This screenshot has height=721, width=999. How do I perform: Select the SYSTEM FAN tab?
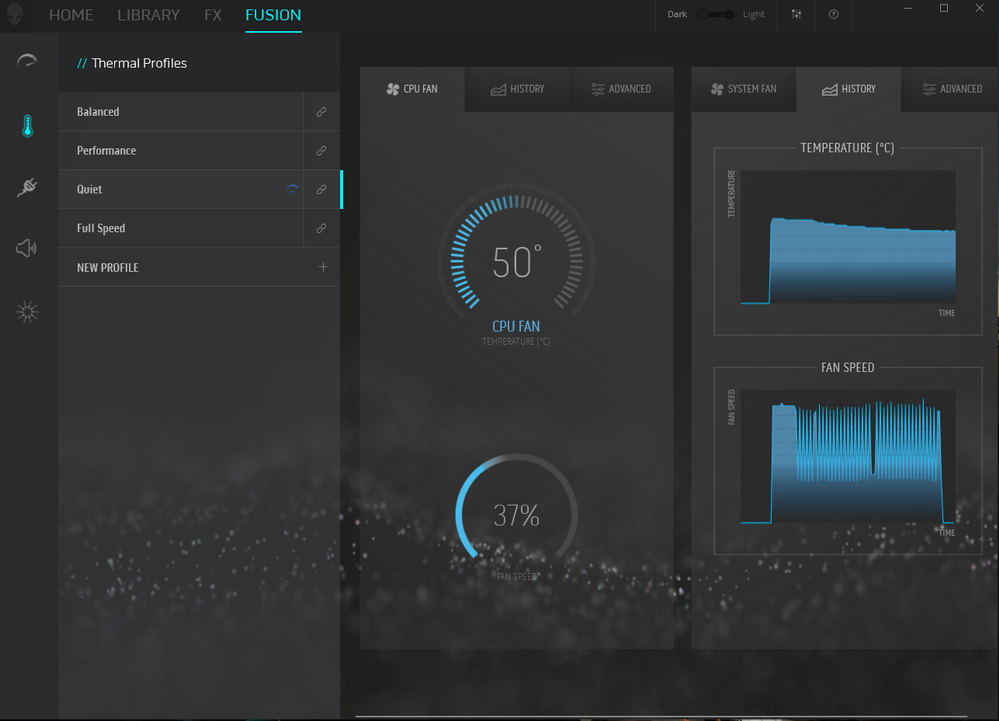click(744, 89)
